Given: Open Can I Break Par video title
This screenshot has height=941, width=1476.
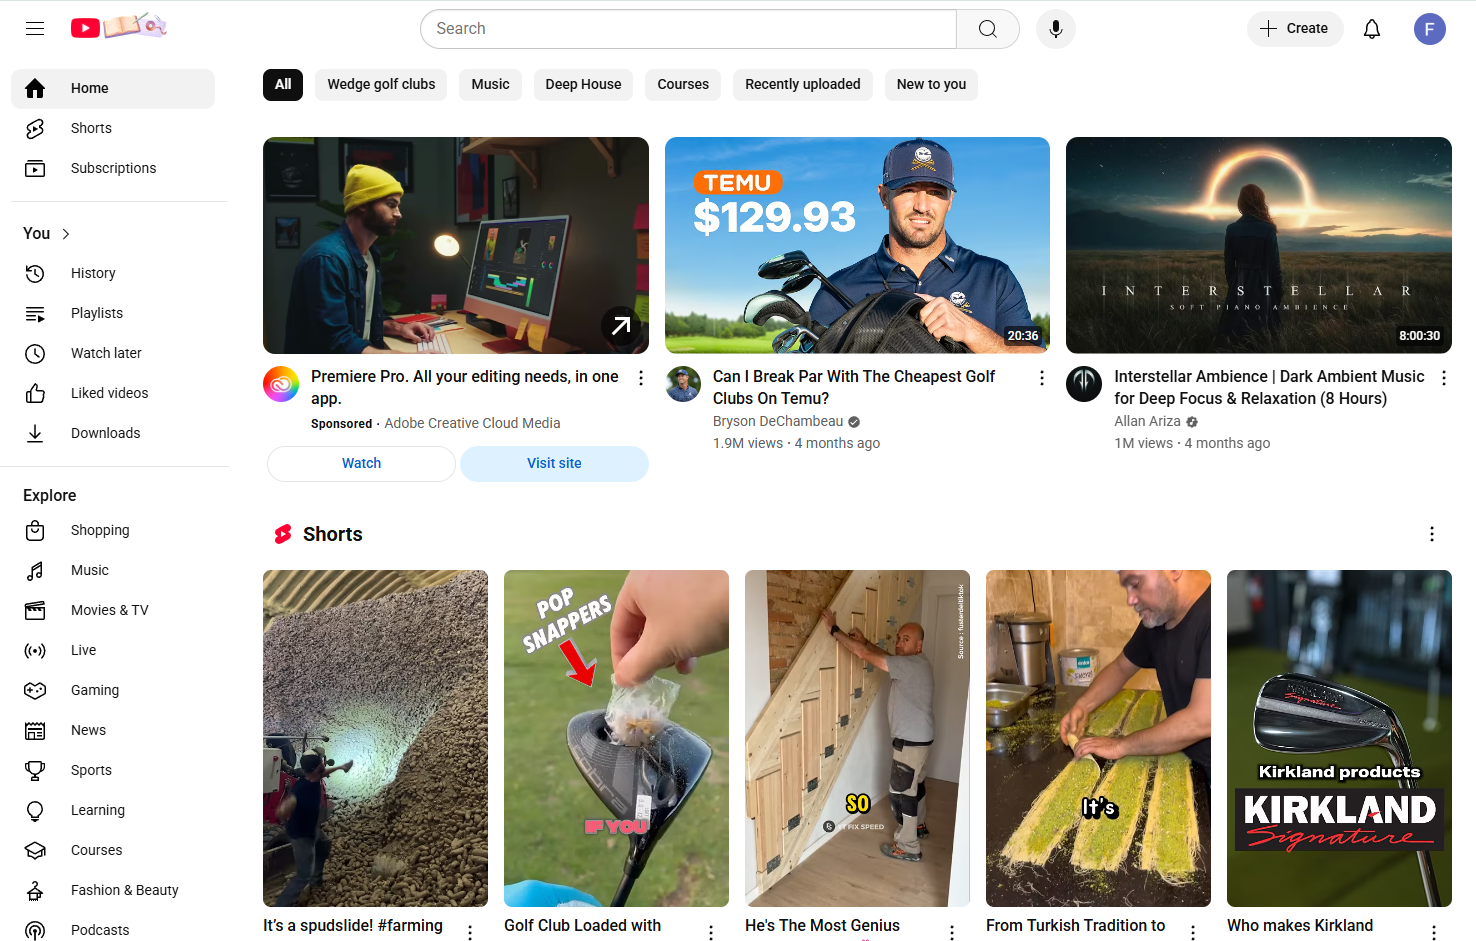Looking at the screenshot, I should [854, 387].
